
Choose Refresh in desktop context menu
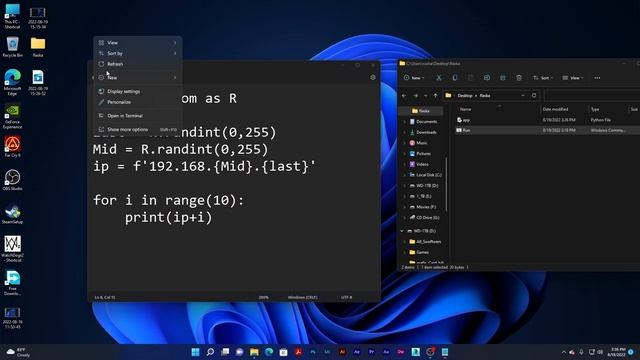[x=138, y=64]
